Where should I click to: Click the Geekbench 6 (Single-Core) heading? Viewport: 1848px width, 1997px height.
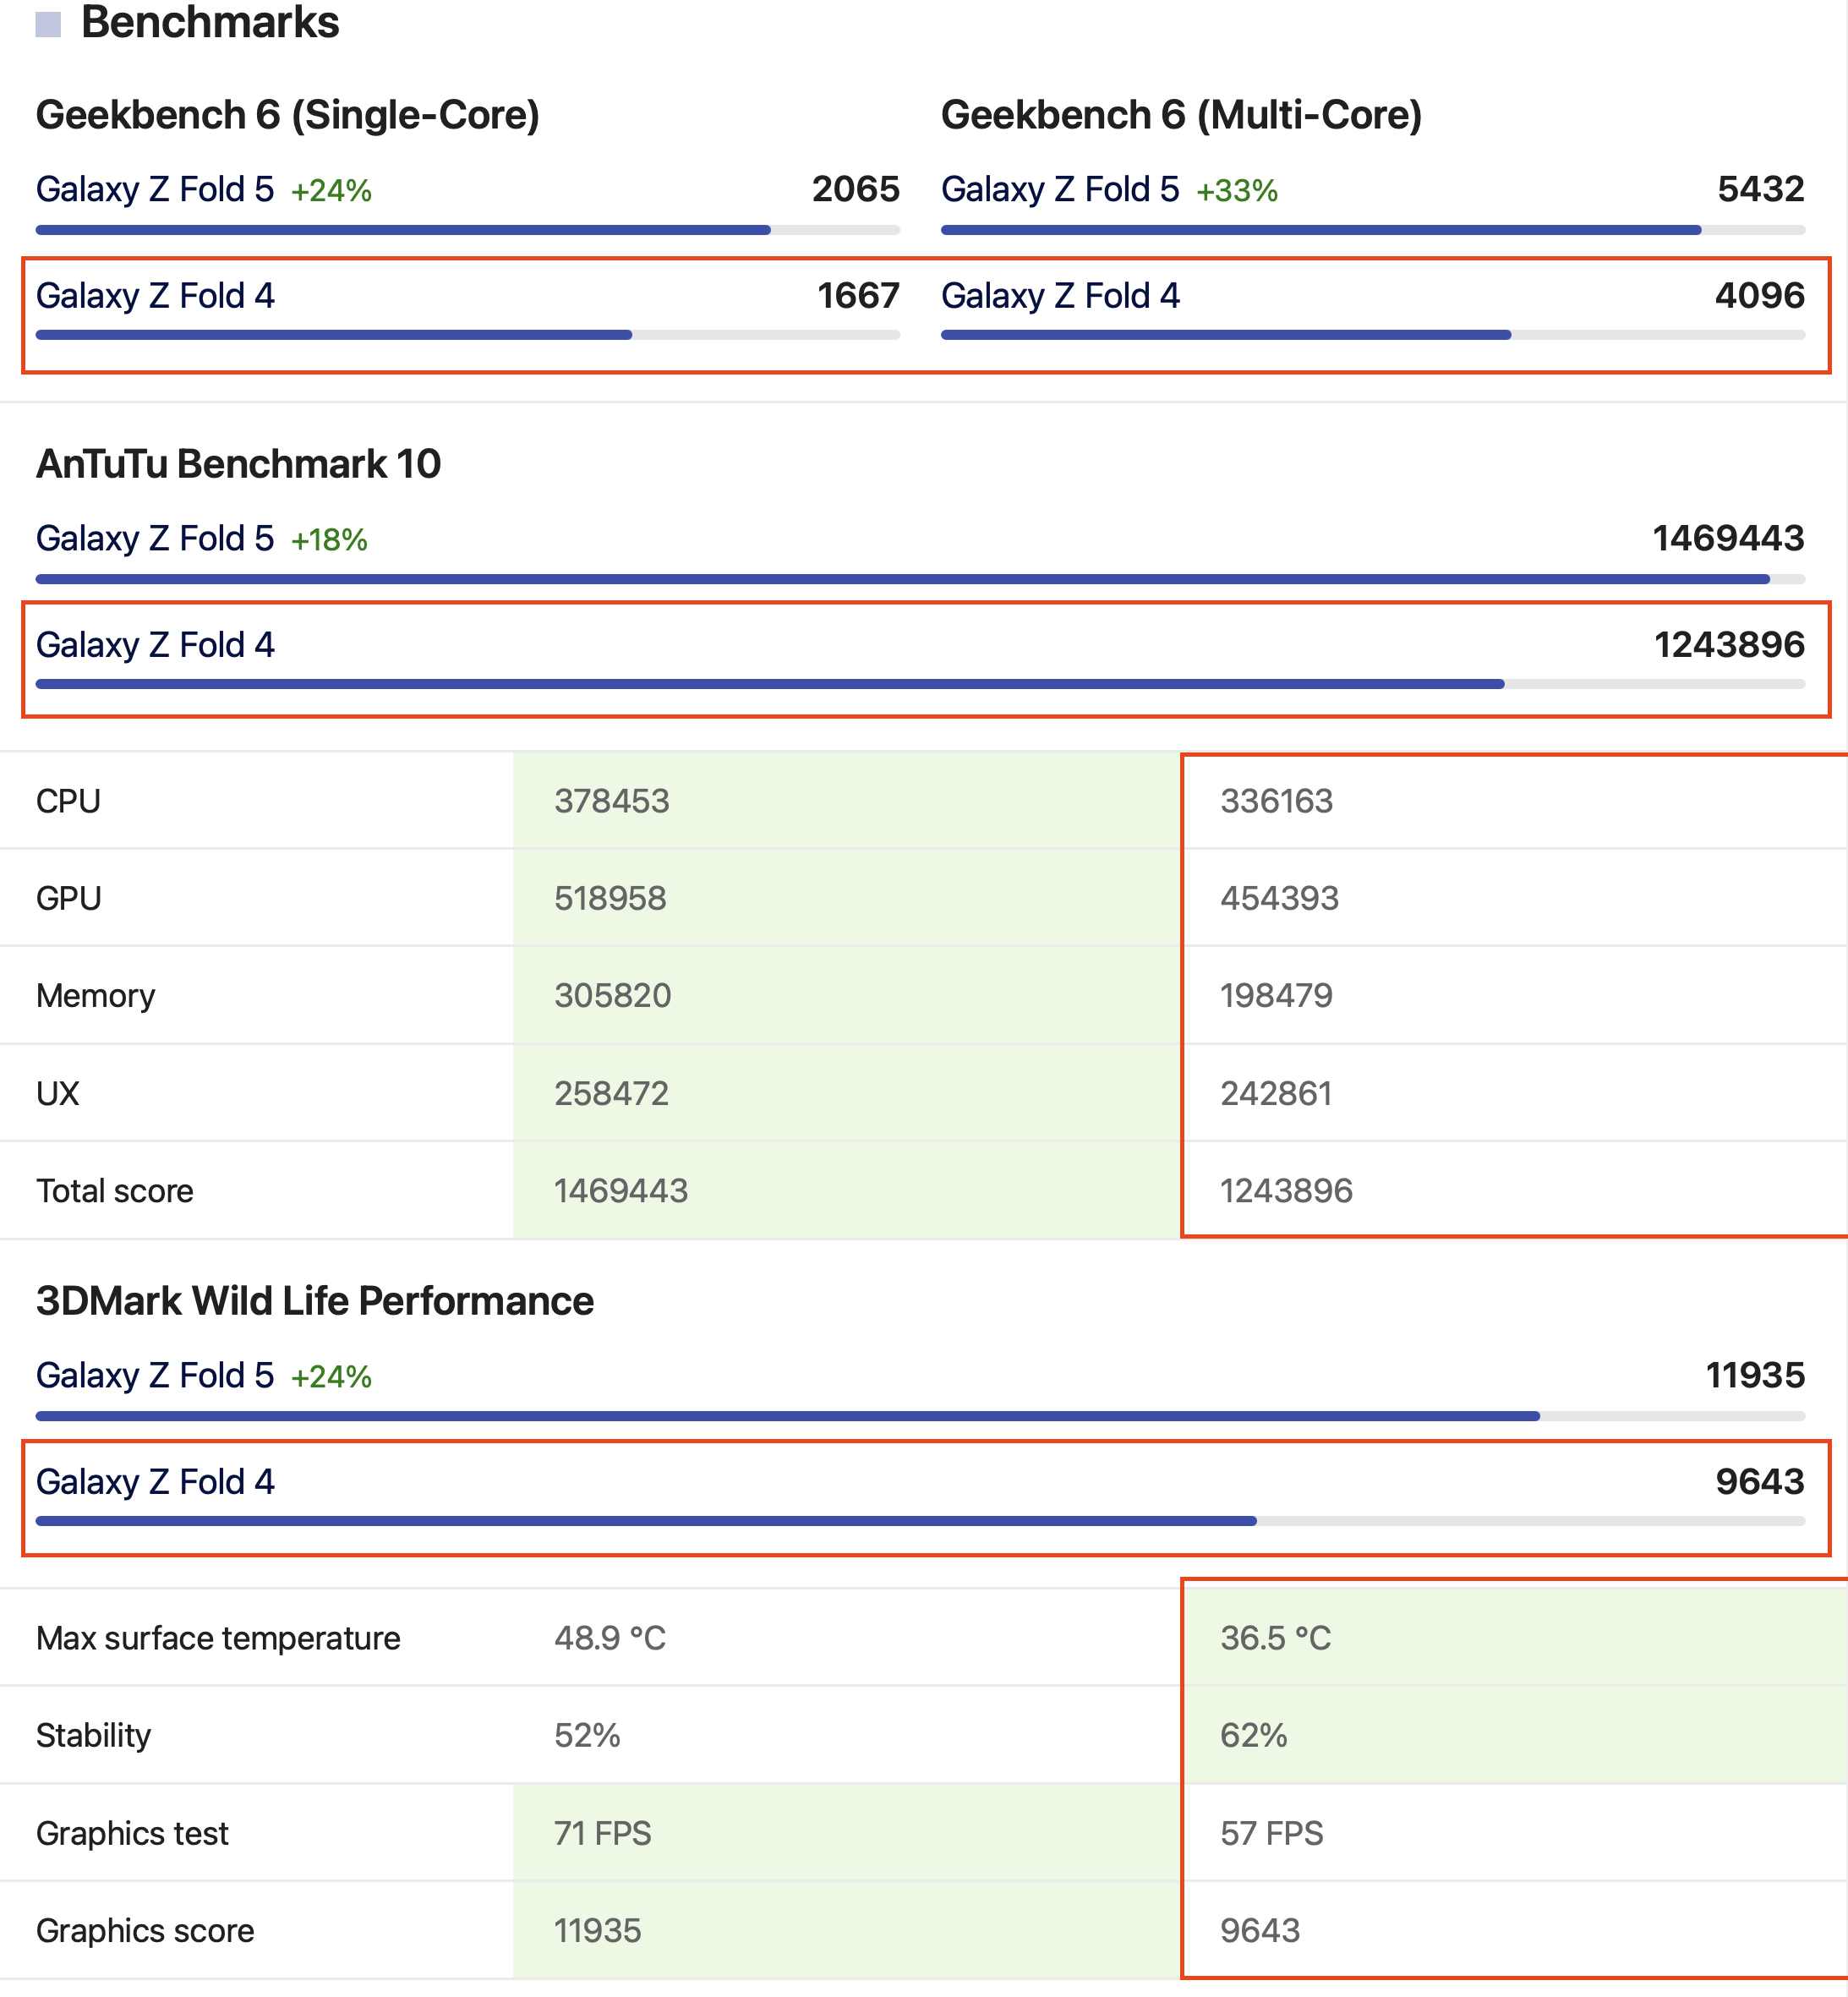[x=288, y=115]
